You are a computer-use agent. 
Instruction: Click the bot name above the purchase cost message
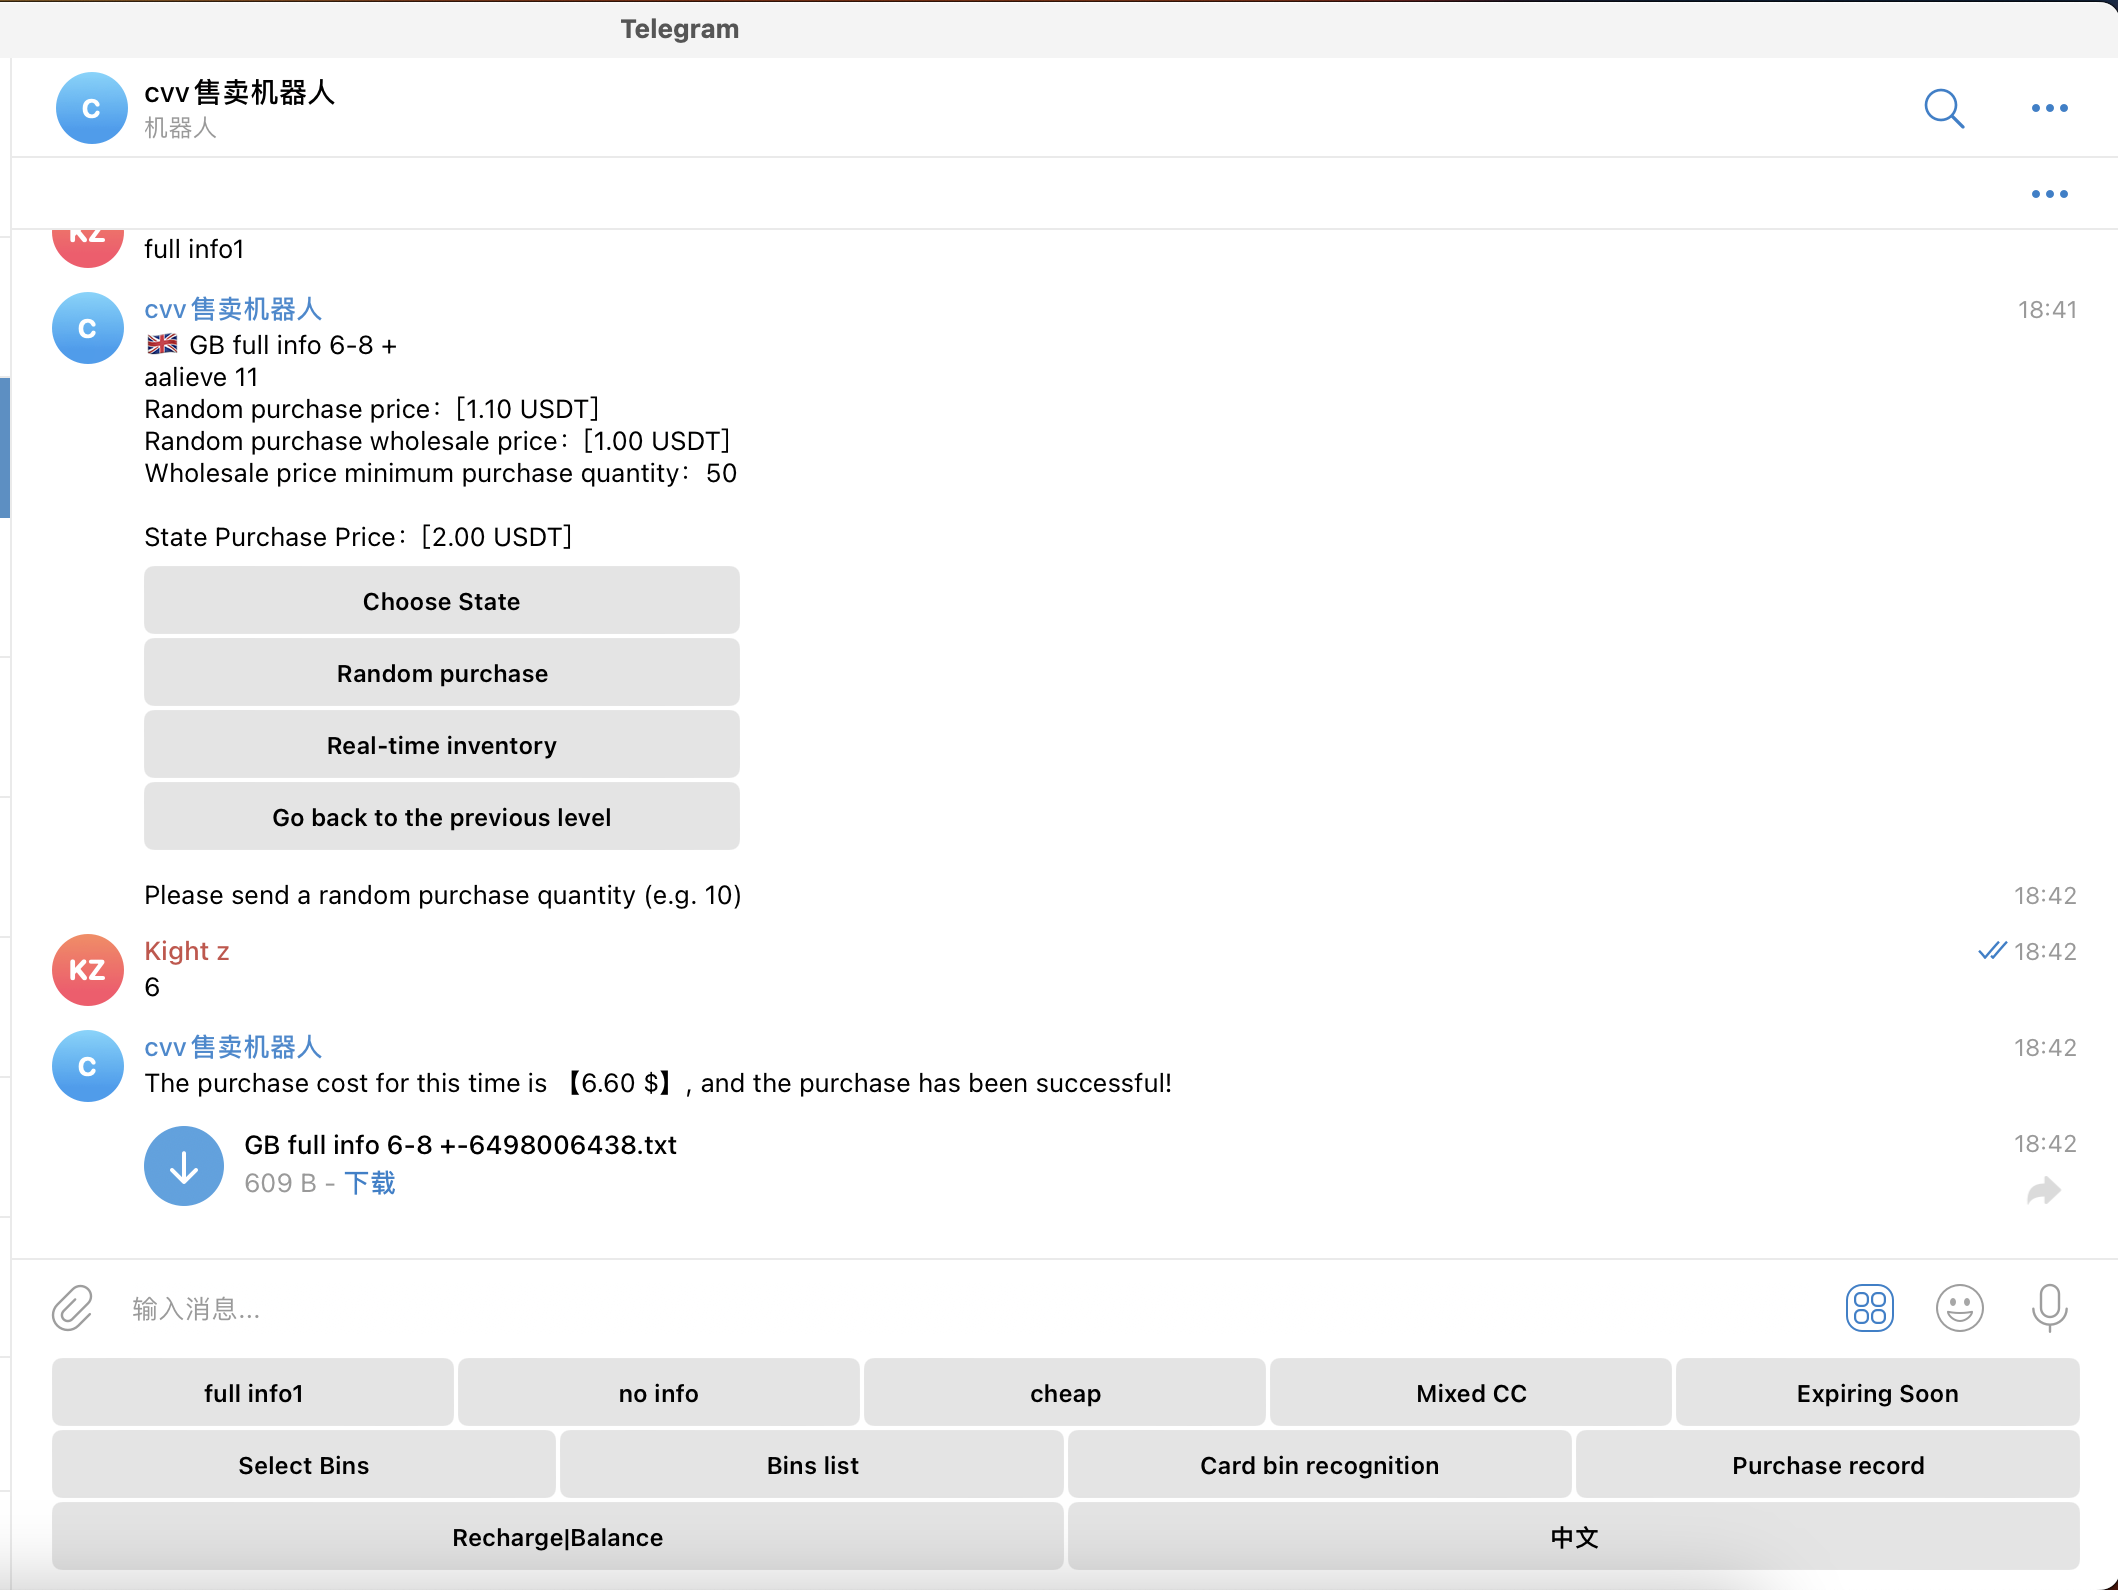click(x=233, y=1047)
